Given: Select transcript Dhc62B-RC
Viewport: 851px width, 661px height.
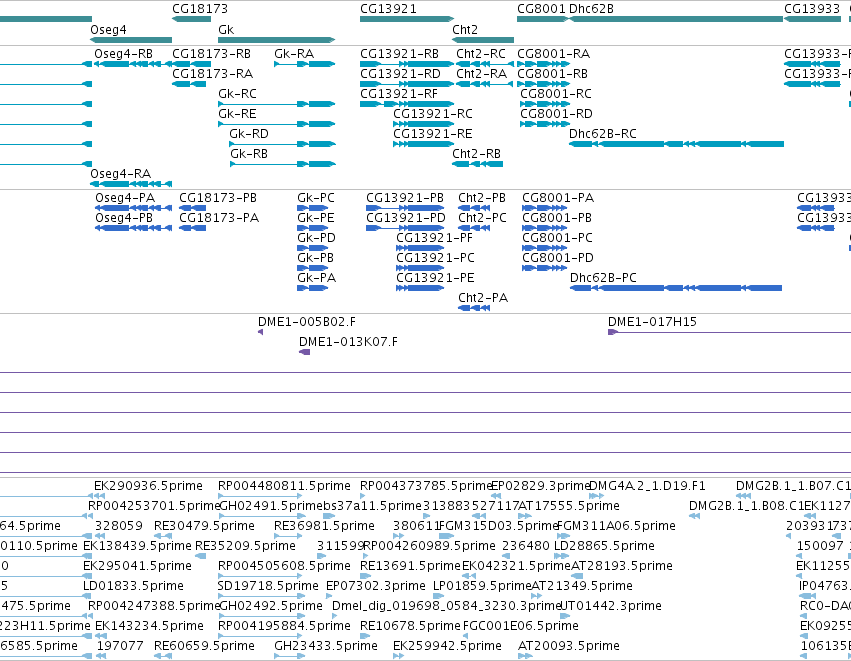Looking at the screenshot, I should coord(676,144).
